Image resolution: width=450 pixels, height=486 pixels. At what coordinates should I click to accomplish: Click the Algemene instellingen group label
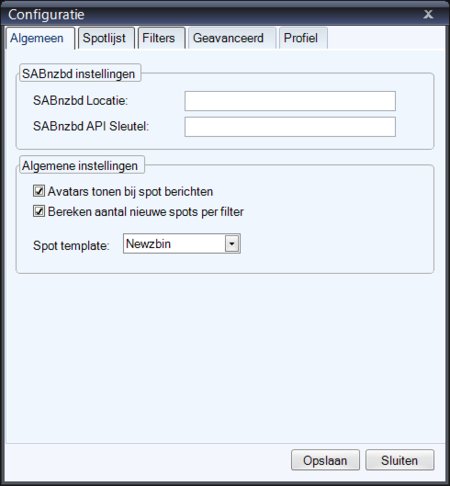point(80,166)
